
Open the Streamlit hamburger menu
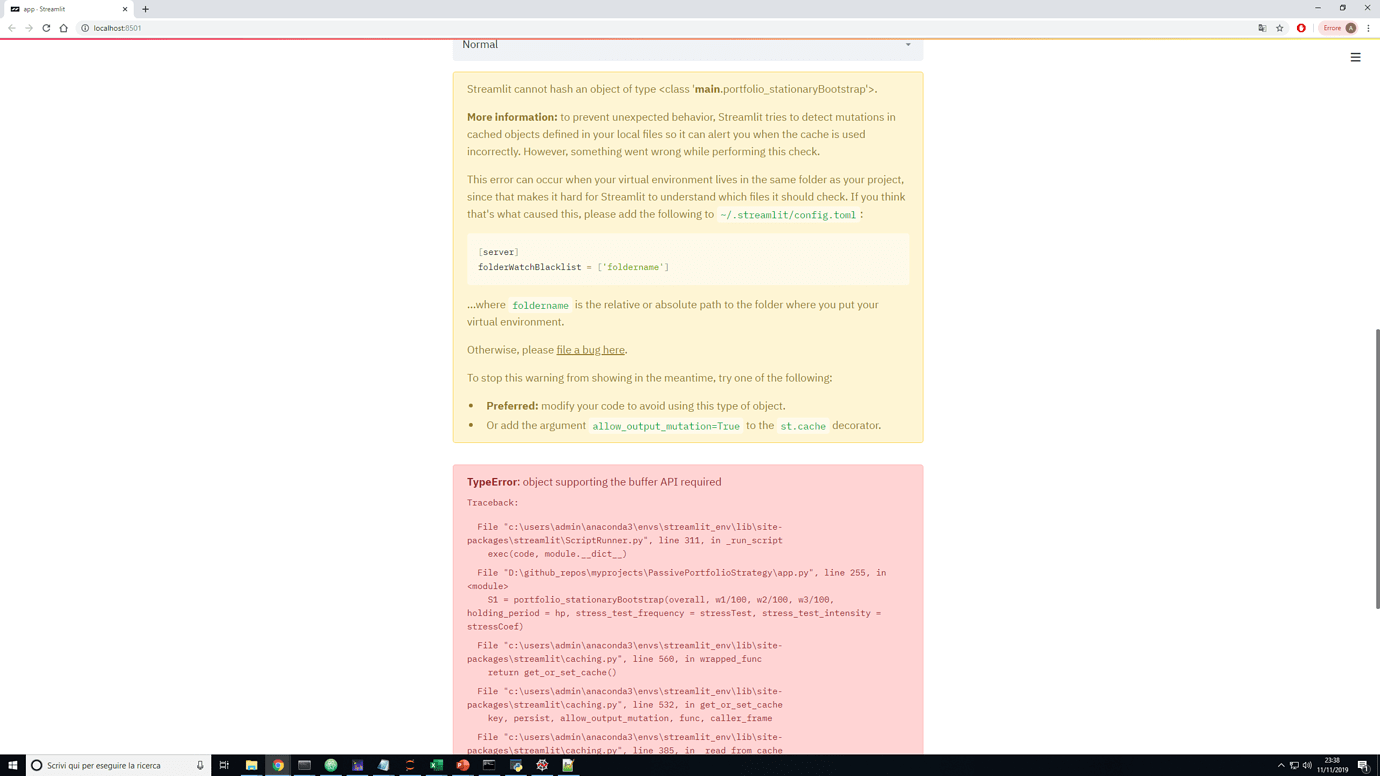(1356, 57)
